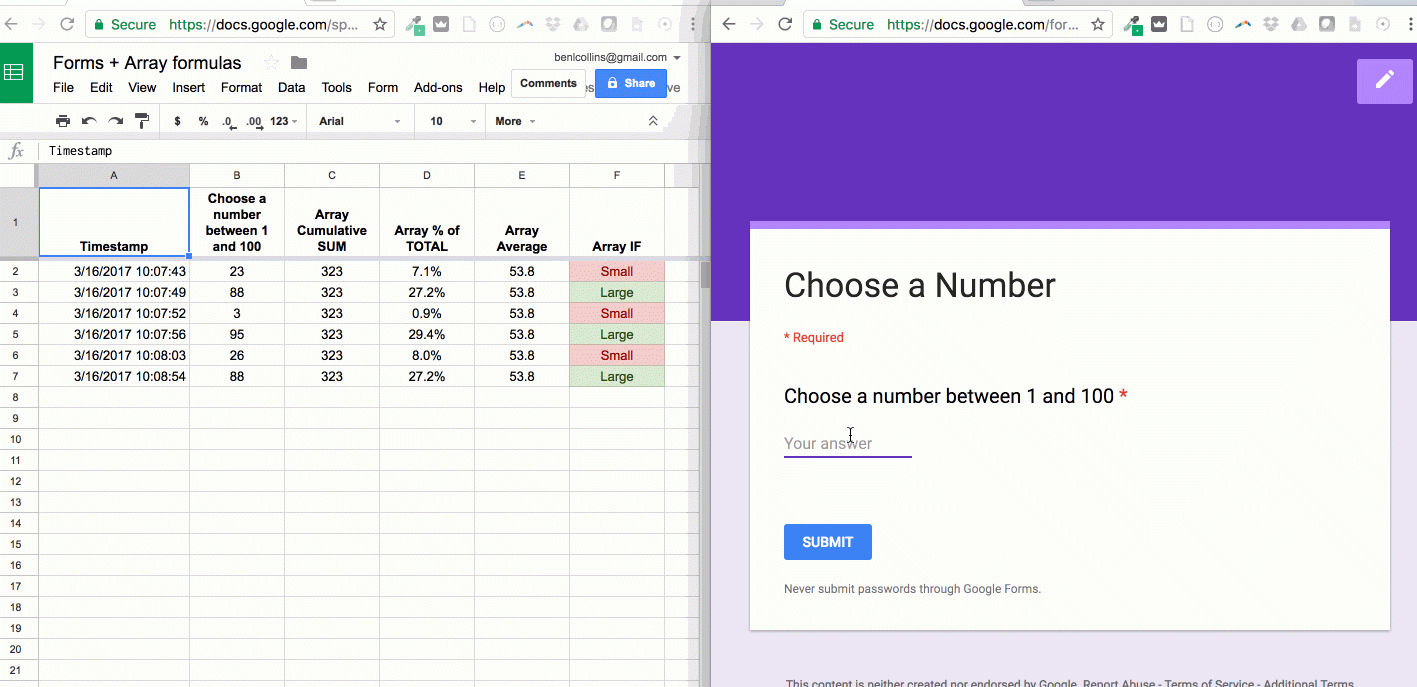The height and width of the screenshot is (687, 1417).
Task: Open the account dropdown next to benlcollins@gmail.com
Action: [x=678, y=57]
